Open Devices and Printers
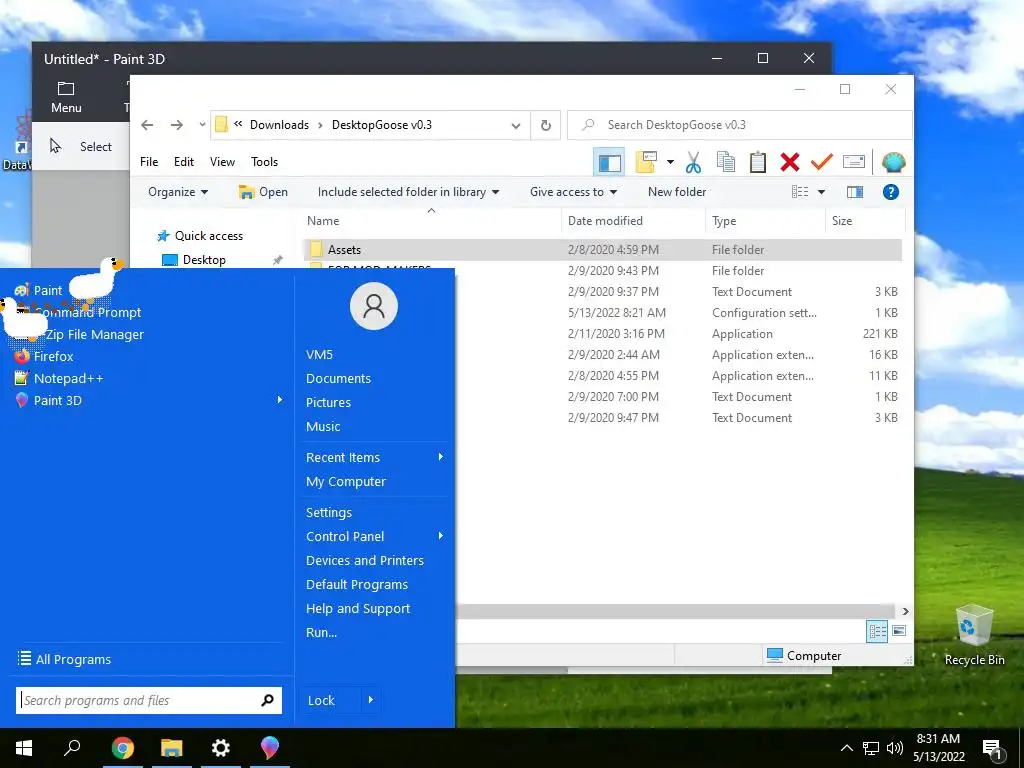This screenshot has height=768, width=1024. [364, 560]
